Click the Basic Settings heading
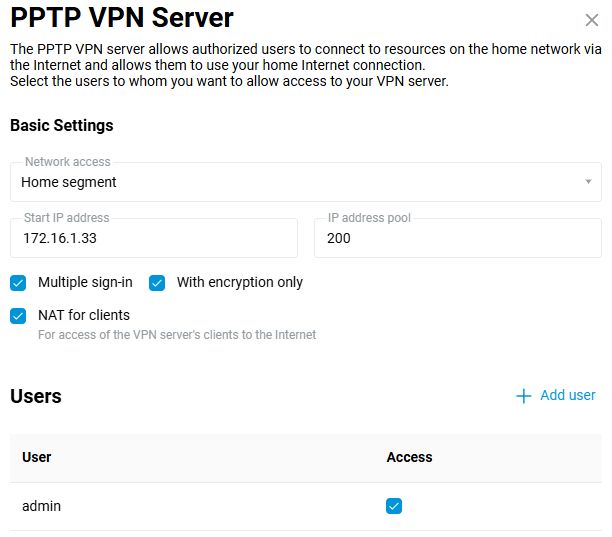This screenshot has width=612, height=537. [x=61, y=126]
